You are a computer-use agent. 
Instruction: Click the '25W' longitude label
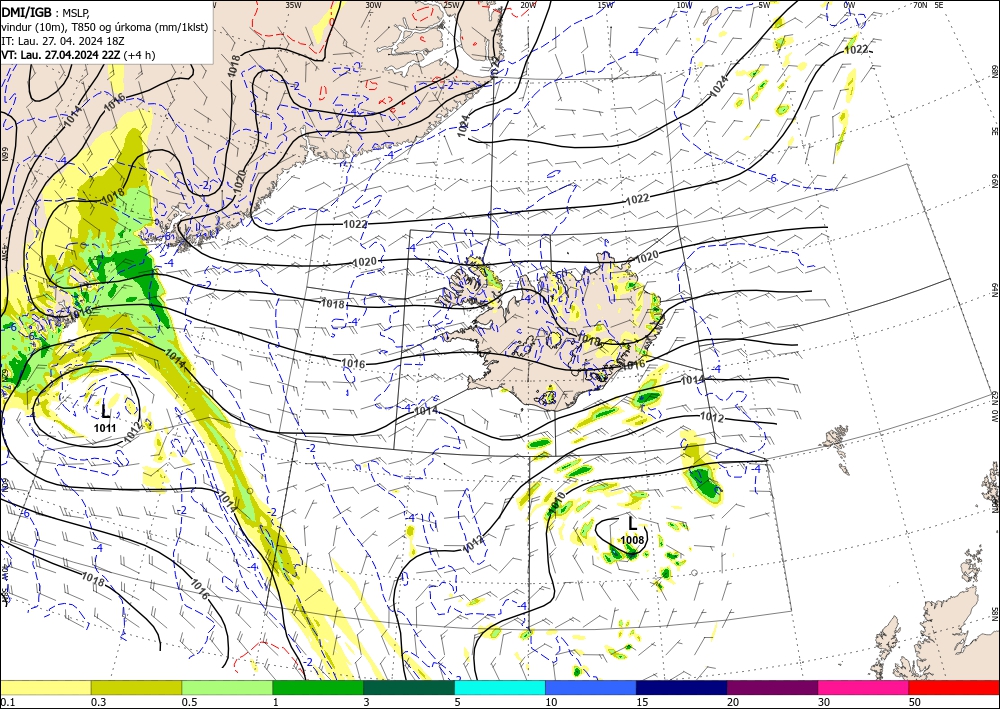click(451, 5)
